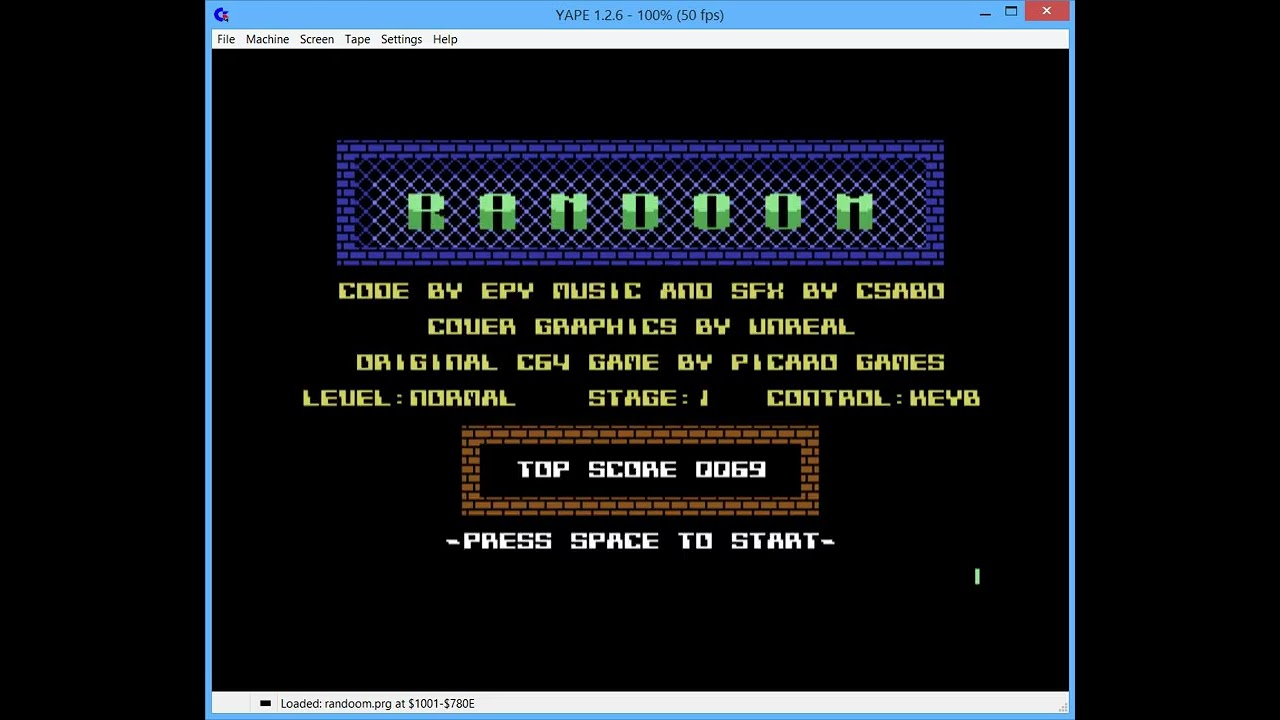Screen dimensions: 1280x720
Task: Open the Help menu
Action: pyautogui.click(x=445, y=39)
